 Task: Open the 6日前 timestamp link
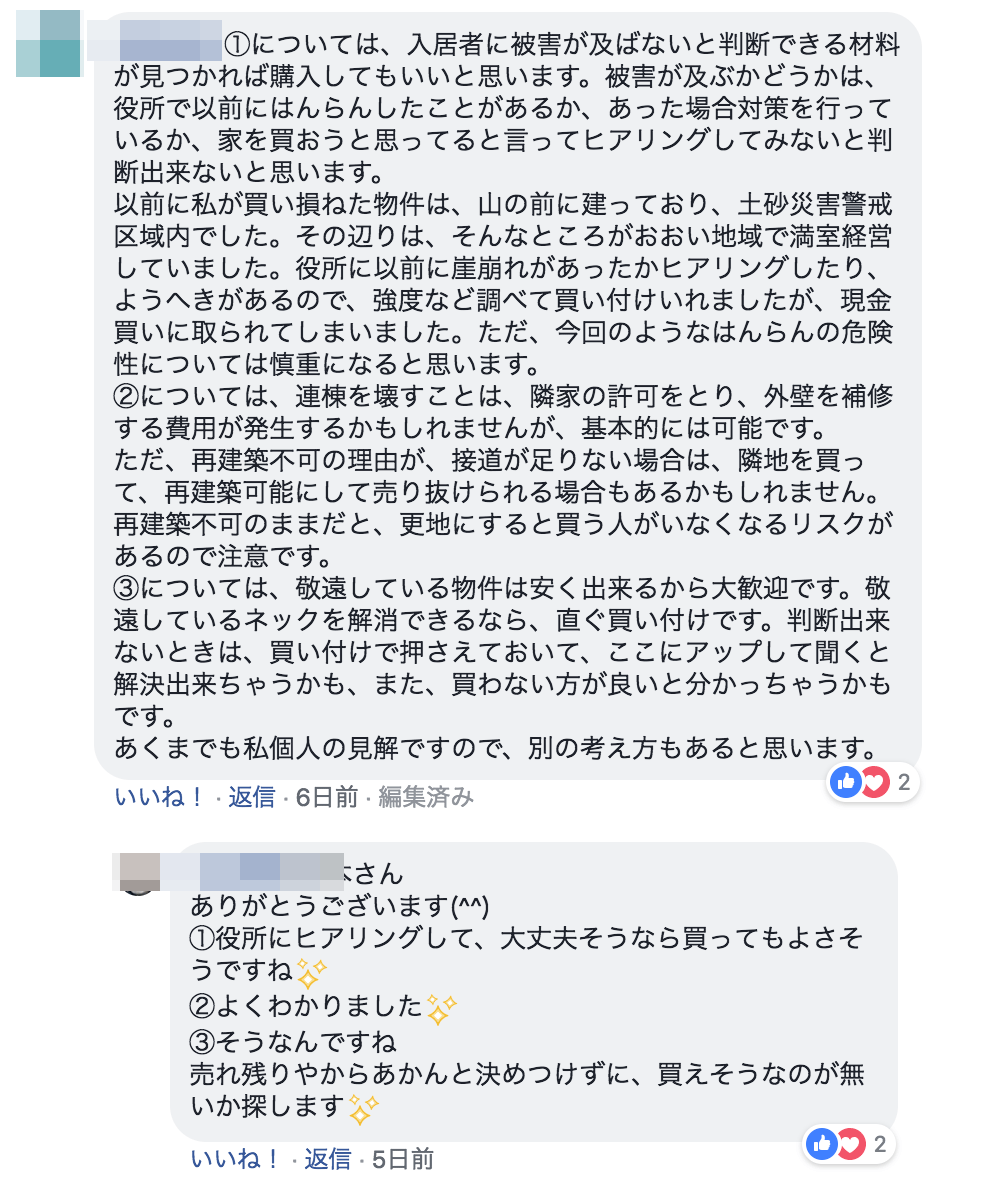tap(327, 798)
